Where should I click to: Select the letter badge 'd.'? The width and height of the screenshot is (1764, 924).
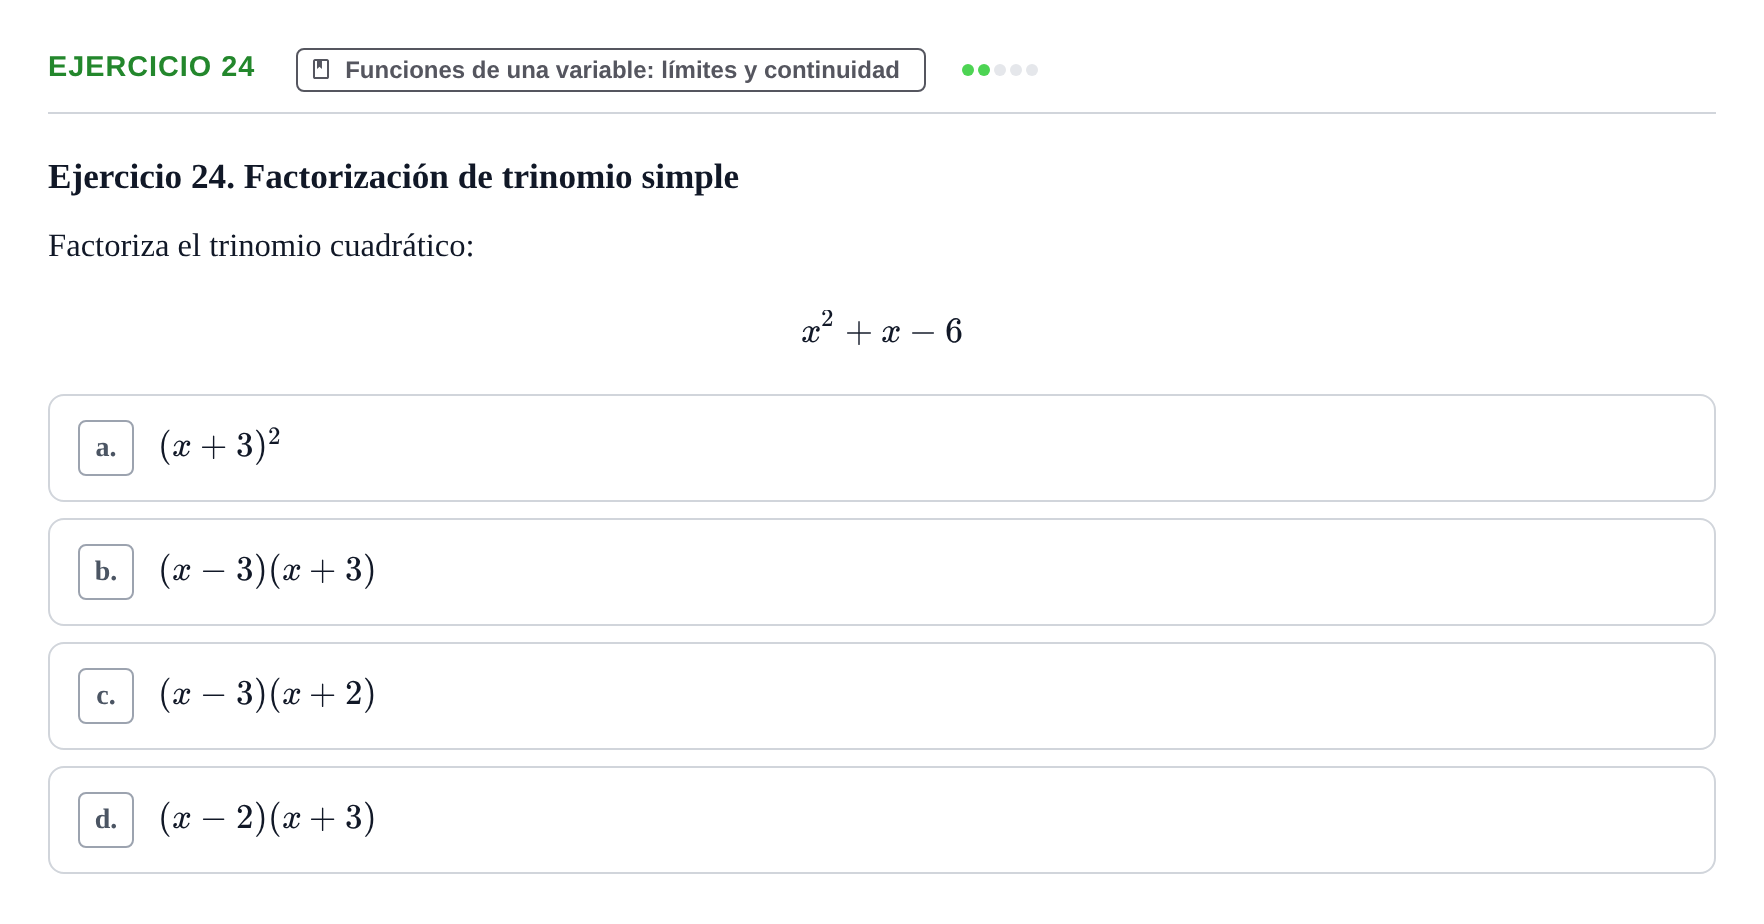coord(106,820)
